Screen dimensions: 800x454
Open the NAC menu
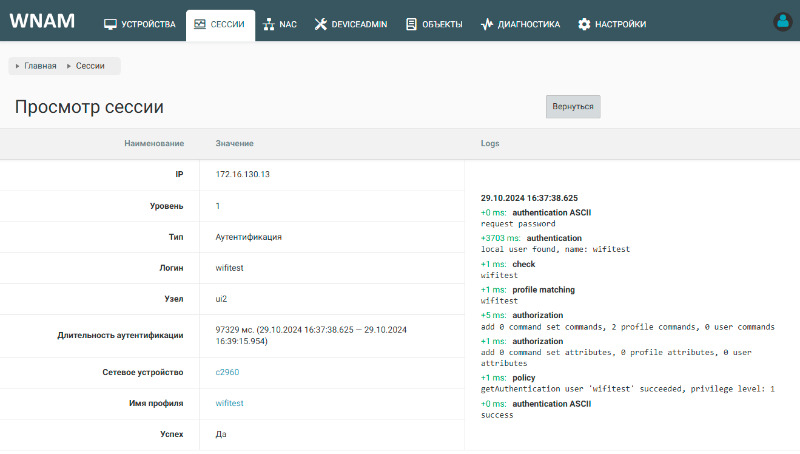[x=288, y=24]
